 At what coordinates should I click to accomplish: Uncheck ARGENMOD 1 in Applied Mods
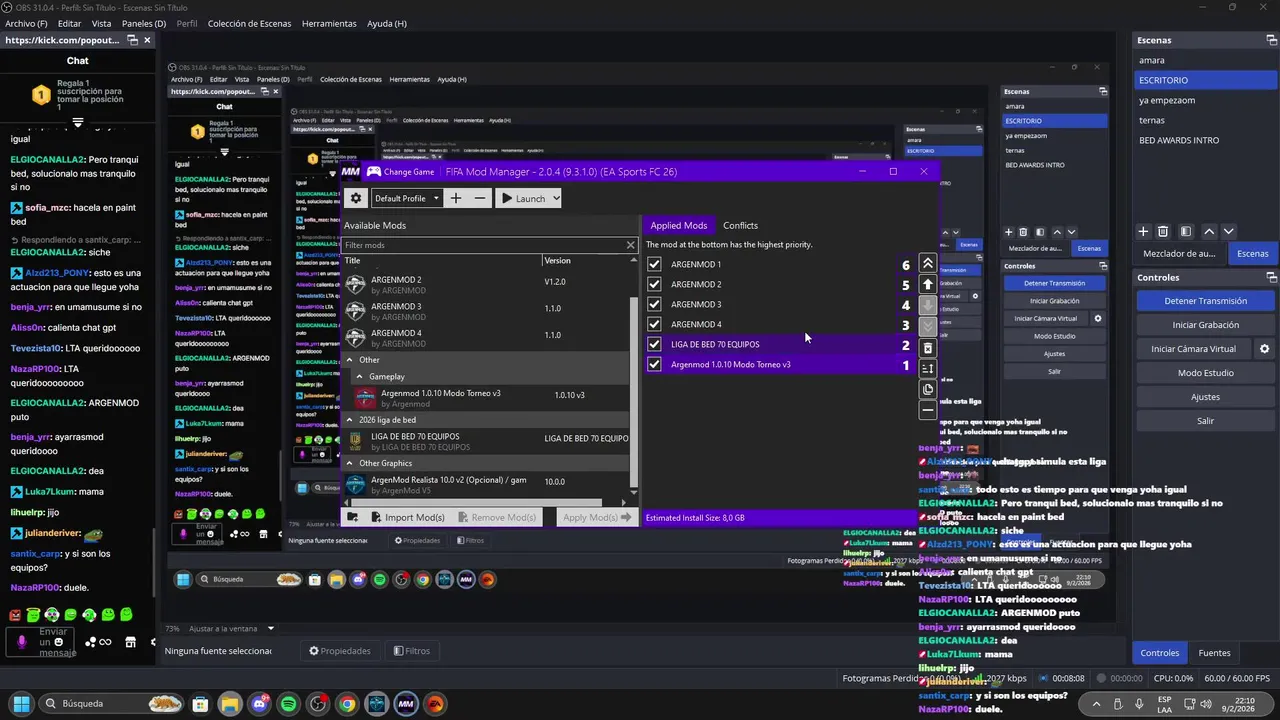pos(654,264)
